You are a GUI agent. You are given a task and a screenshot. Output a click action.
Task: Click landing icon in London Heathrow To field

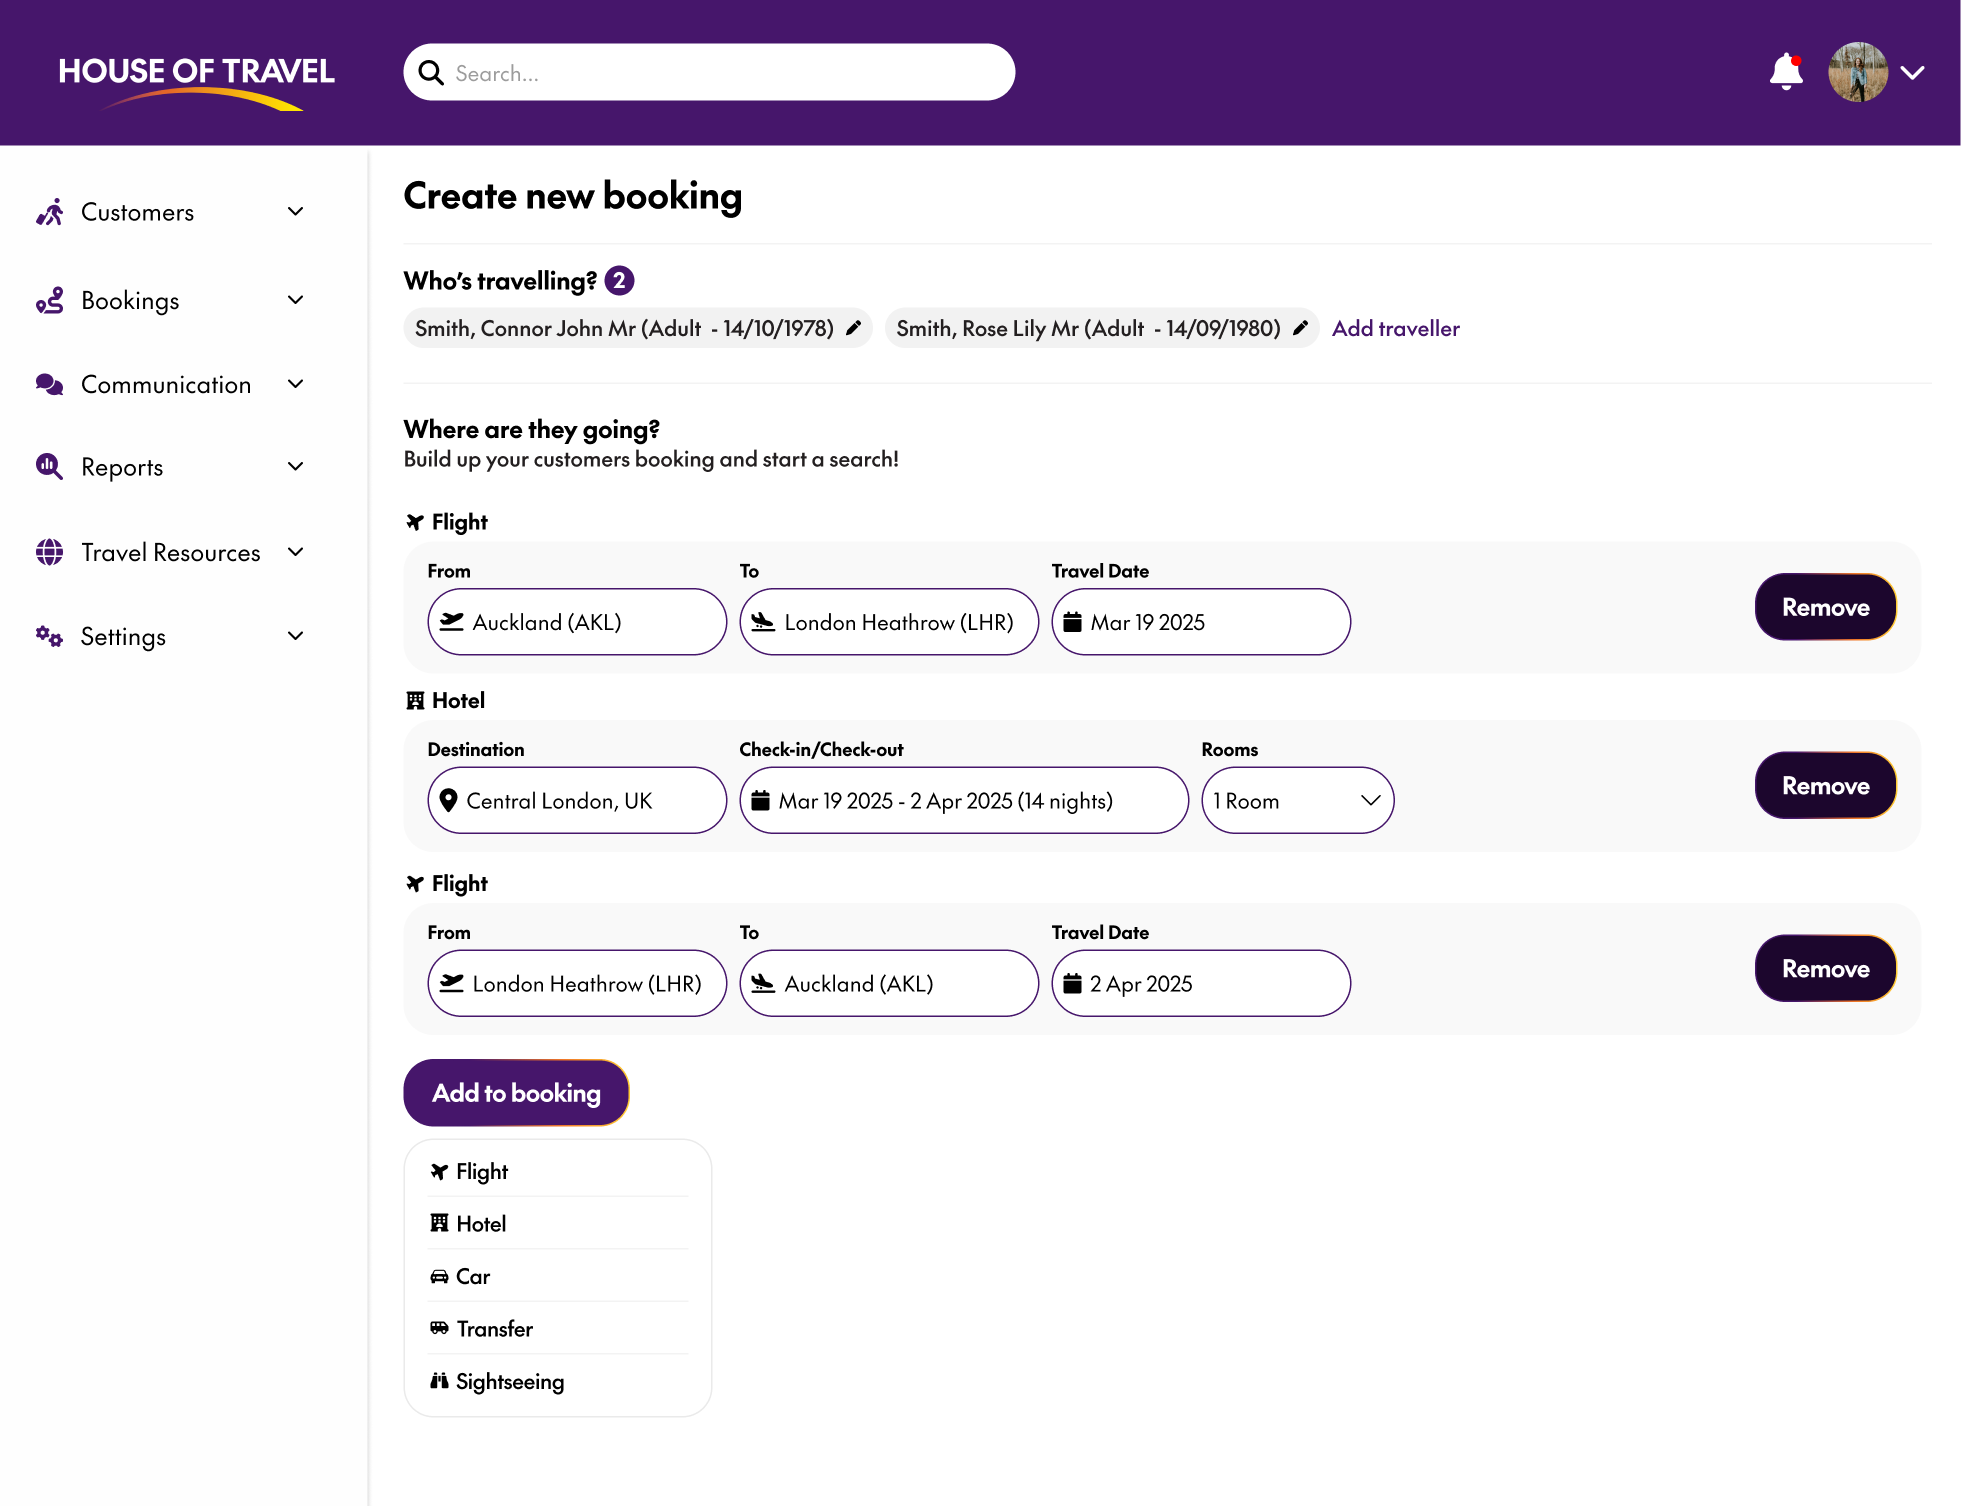point(763,622)
